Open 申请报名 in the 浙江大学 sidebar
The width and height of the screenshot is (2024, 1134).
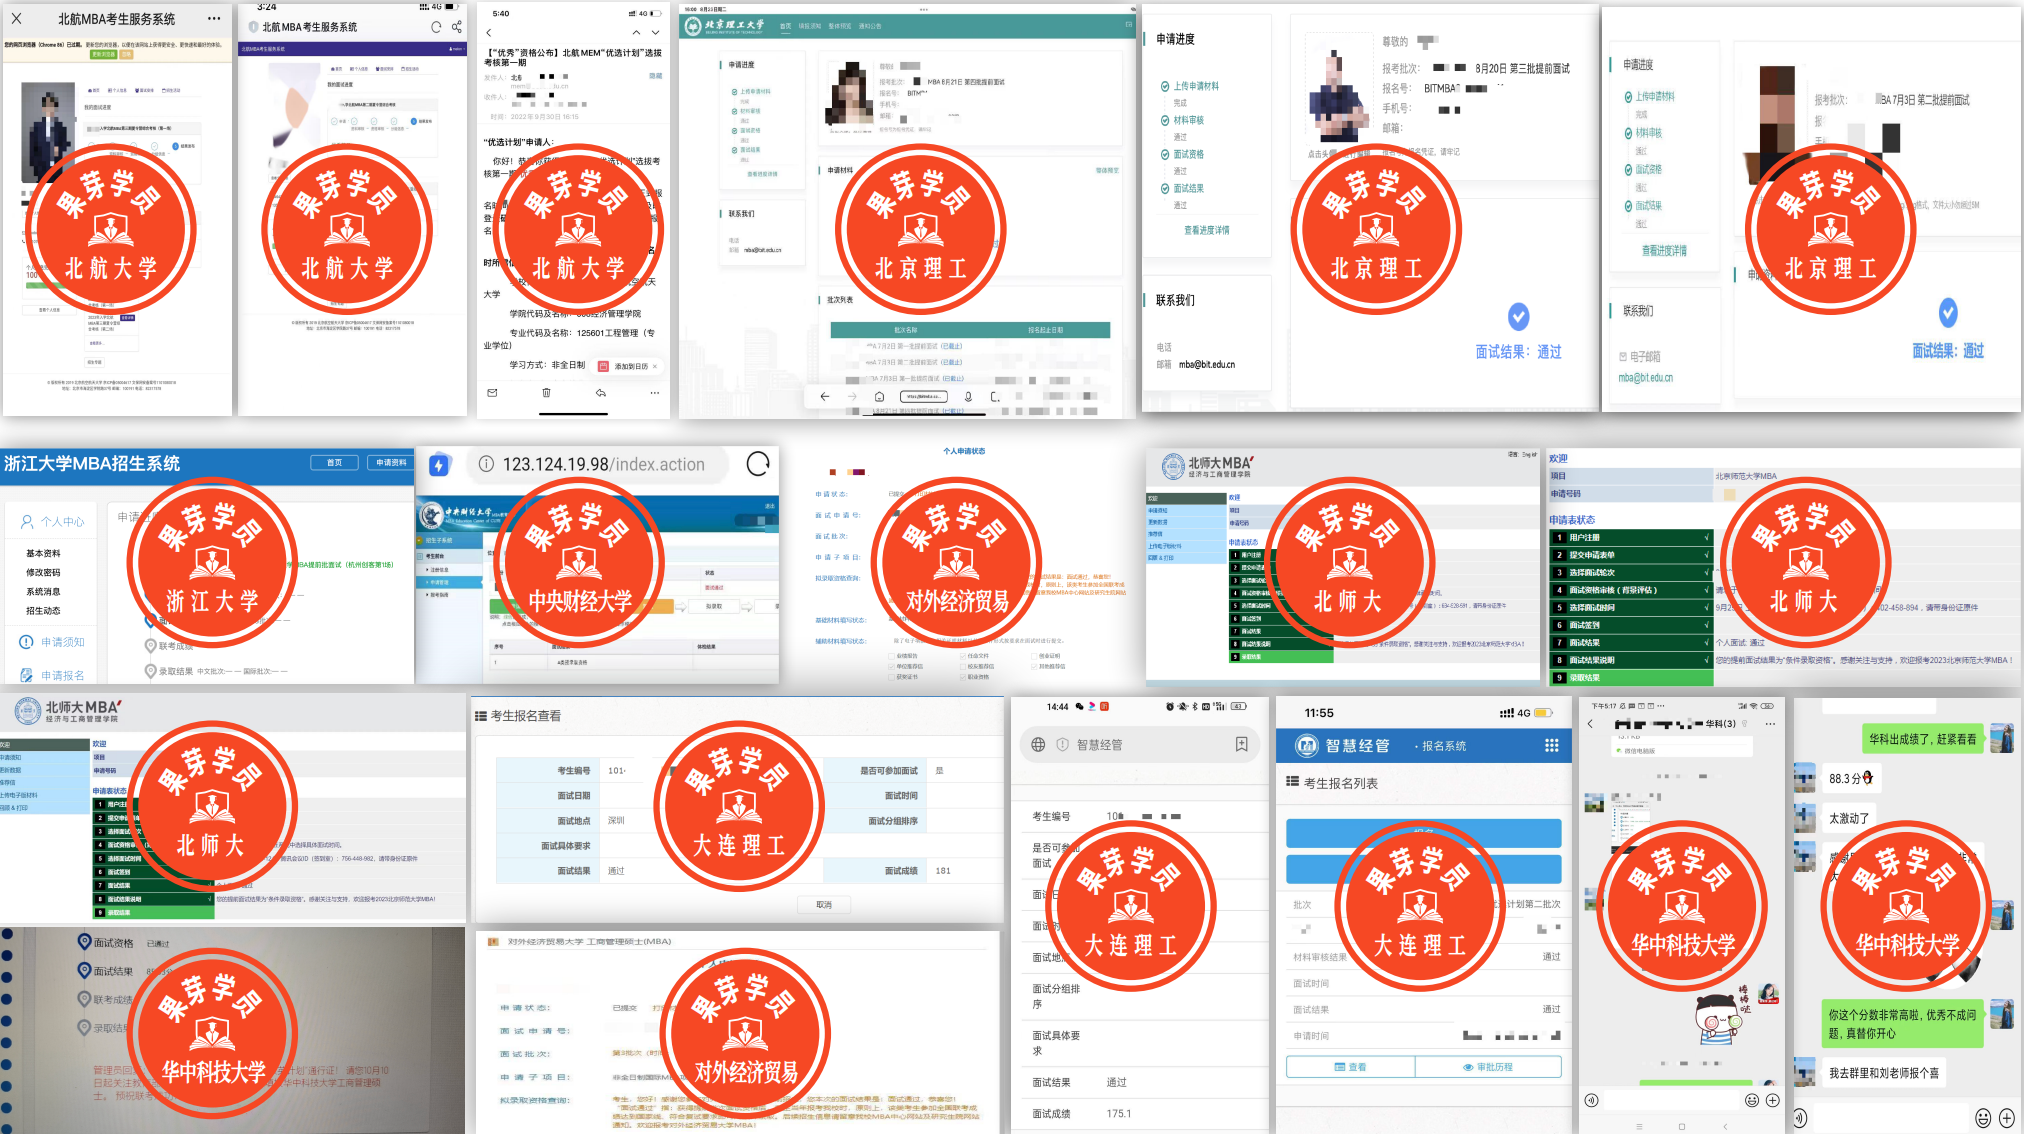tap(52, 675)
